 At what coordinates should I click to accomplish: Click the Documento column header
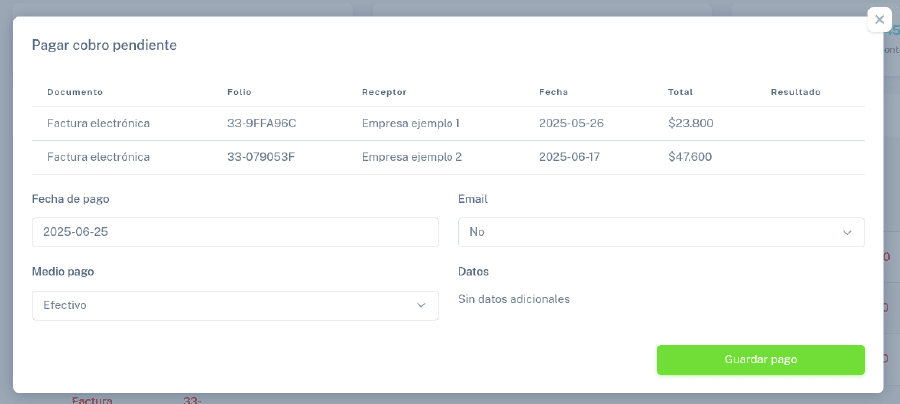[75, 92]
